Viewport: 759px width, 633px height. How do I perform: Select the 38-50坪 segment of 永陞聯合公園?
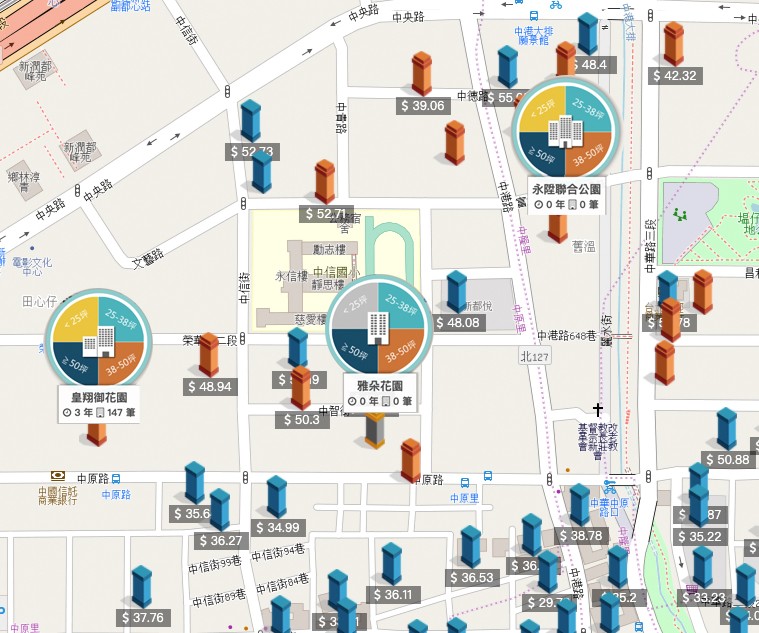tap(587, 153)
